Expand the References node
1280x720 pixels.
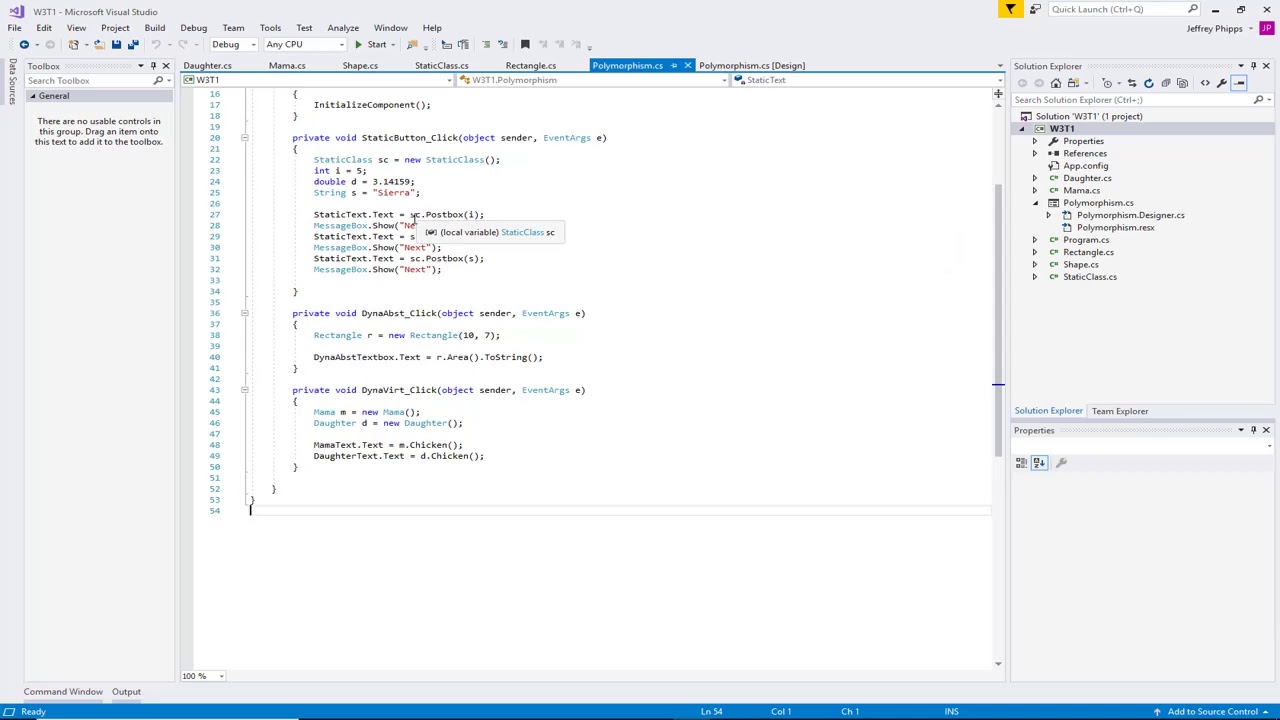(1035, 153)
